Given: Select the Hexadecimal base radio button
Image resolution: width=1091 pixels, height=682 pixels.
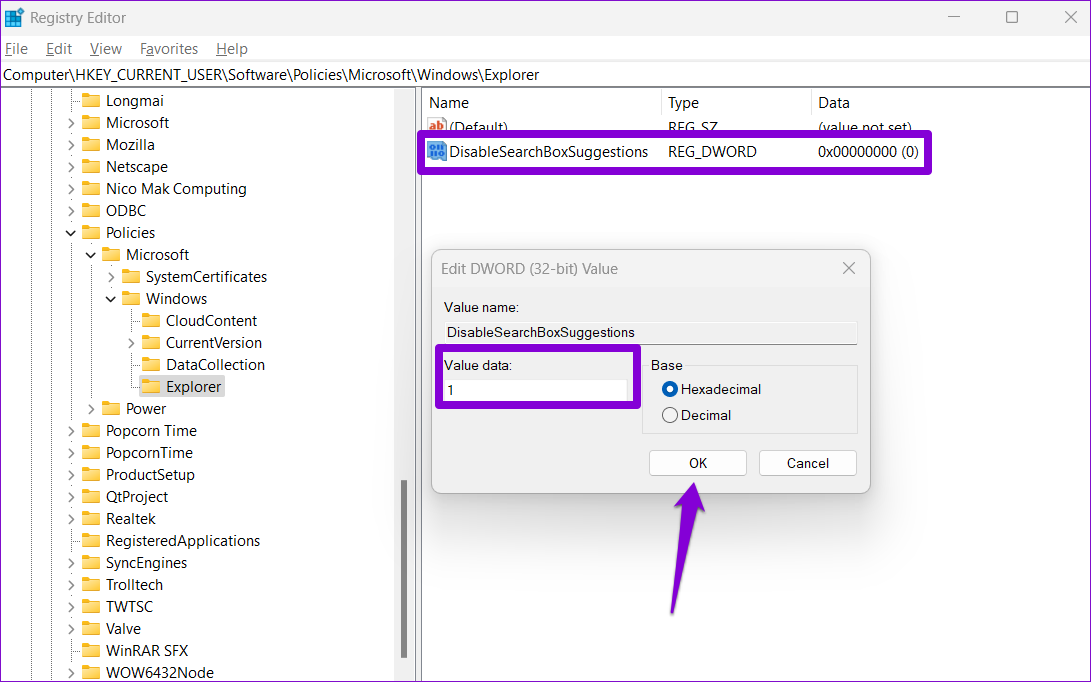Looking at the screenshot, I should 670,389.
